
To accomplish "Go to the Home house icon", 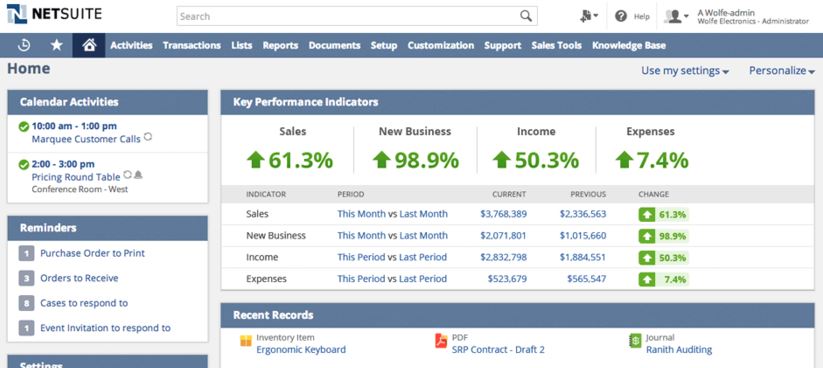I will point(89,46).
